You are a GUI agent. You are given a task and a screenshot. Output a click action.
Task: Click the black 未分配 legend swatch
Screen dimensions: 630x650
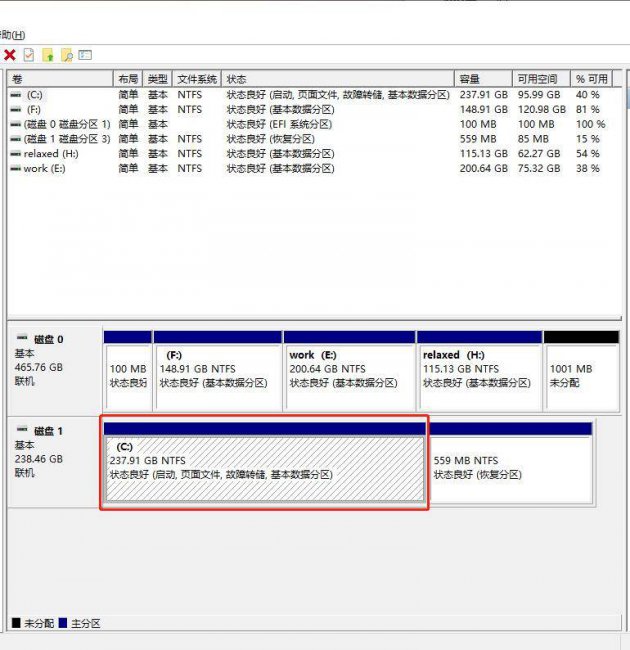[x=16, y=623]
